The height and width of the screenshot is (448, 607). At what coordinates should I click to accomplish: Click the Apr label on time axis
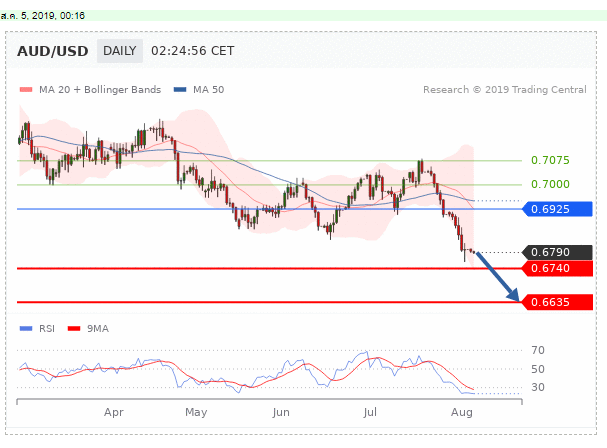[113, 412]
